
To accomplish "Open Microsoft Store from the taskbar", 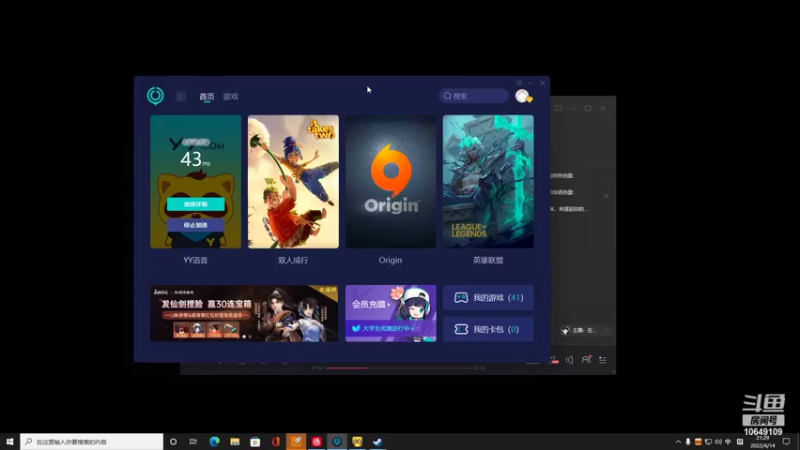I will 255,441.
